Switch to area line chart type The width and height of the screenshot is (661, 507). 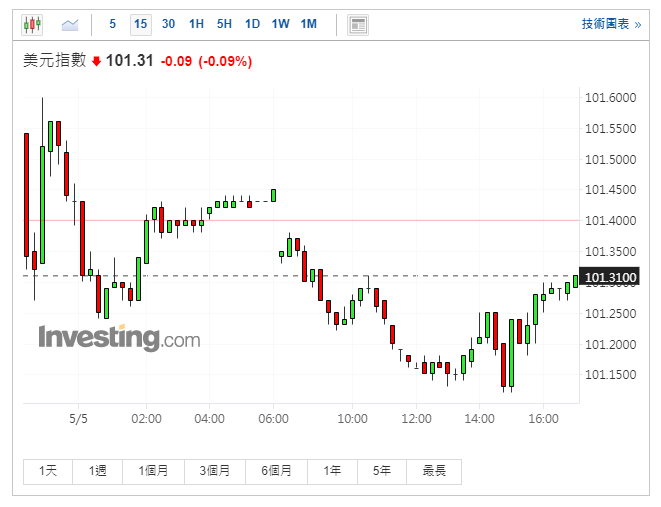coord(70,24)
